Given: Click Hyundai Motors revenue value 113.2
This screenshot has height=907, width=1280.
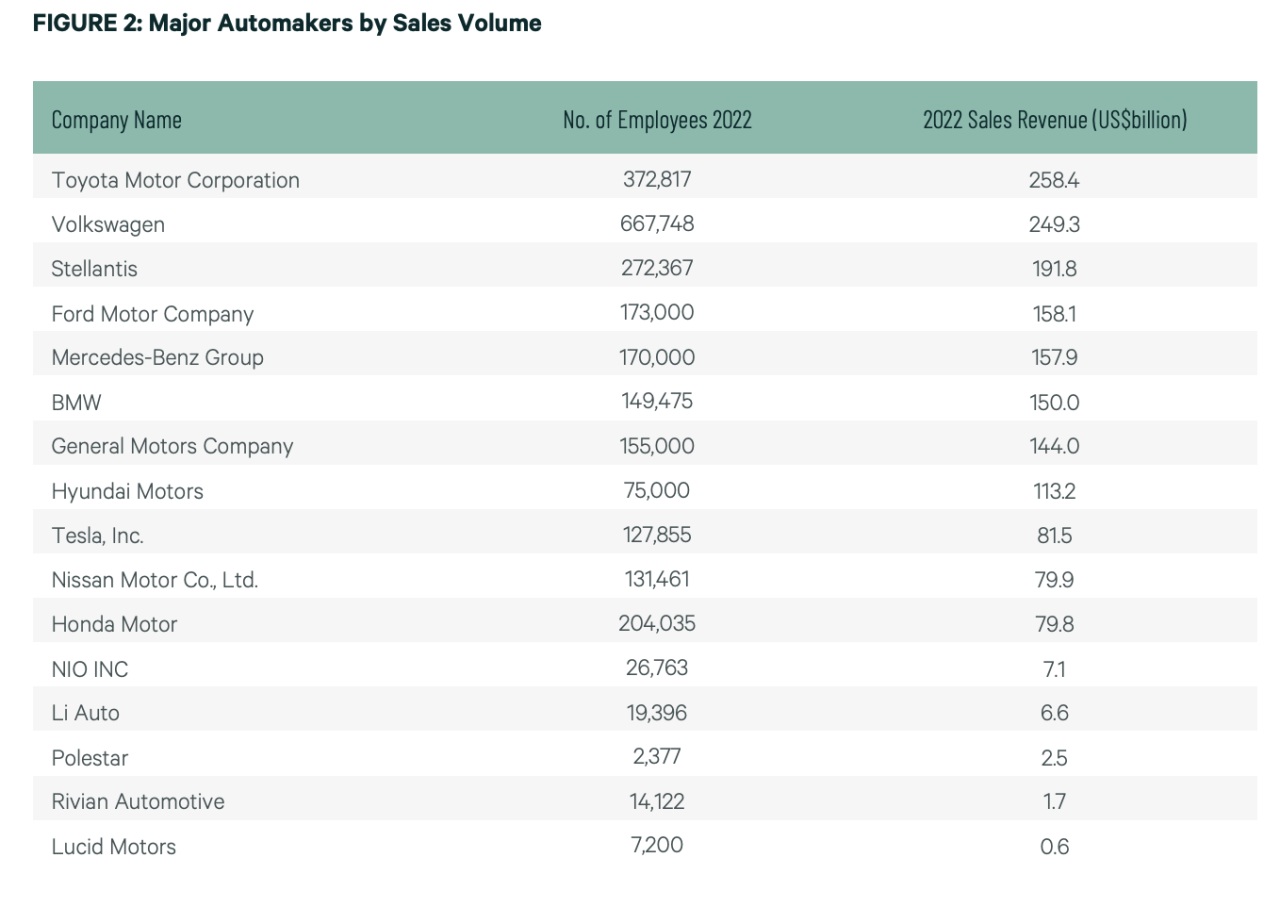Looking at the screenshot, I should (x=1055, y=491).
